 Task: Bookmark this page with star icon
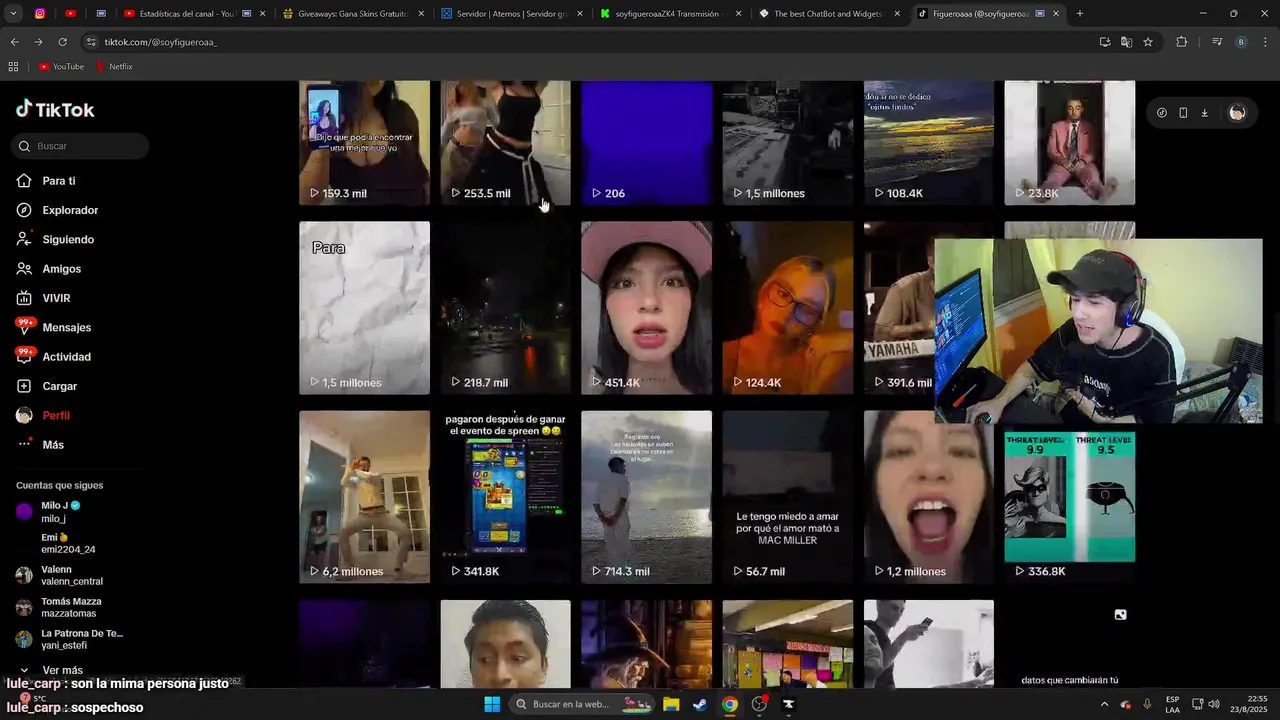(x=1148, y=42)
